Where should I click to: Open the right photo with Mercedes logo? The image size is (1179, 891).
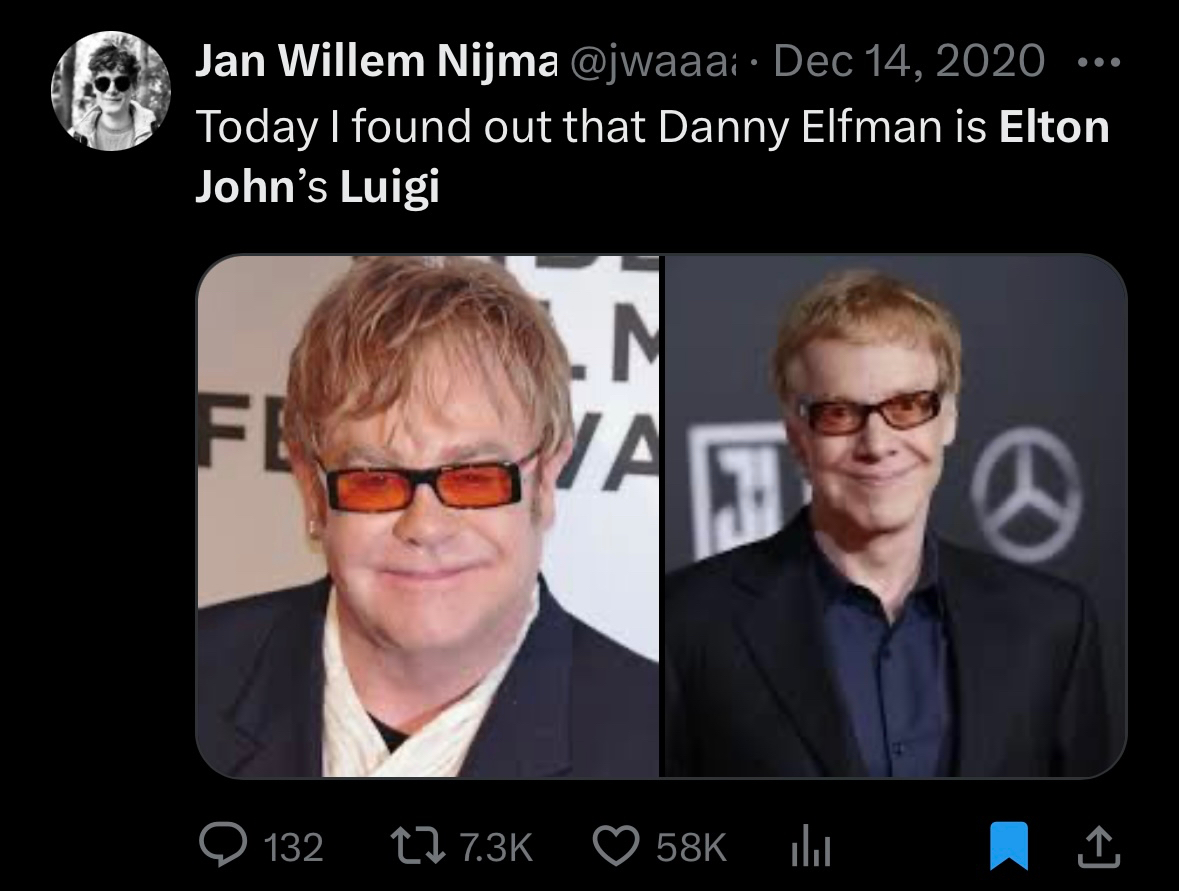point(895,517)
